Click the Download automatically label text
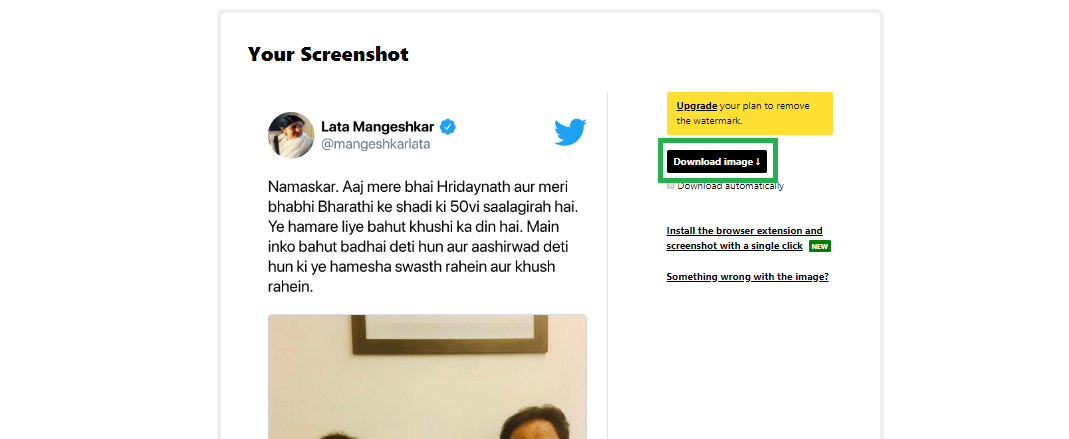1069x439 pixels. pyautogui.click(x=730, y=185)
